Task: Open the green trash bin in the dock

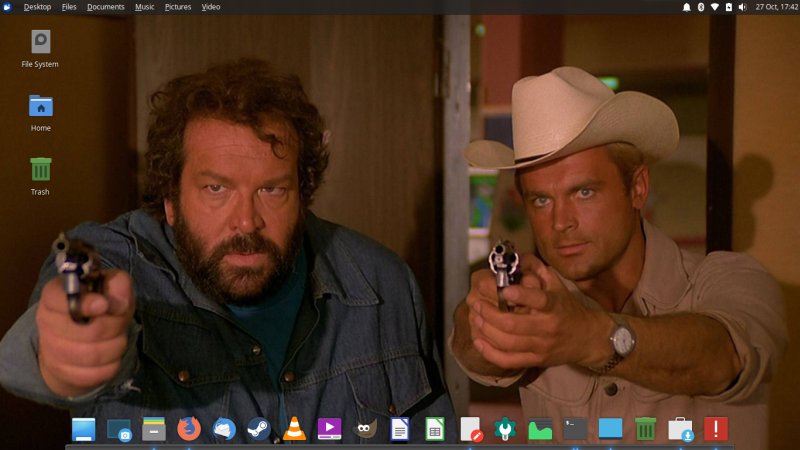Action: click(645, 429)
